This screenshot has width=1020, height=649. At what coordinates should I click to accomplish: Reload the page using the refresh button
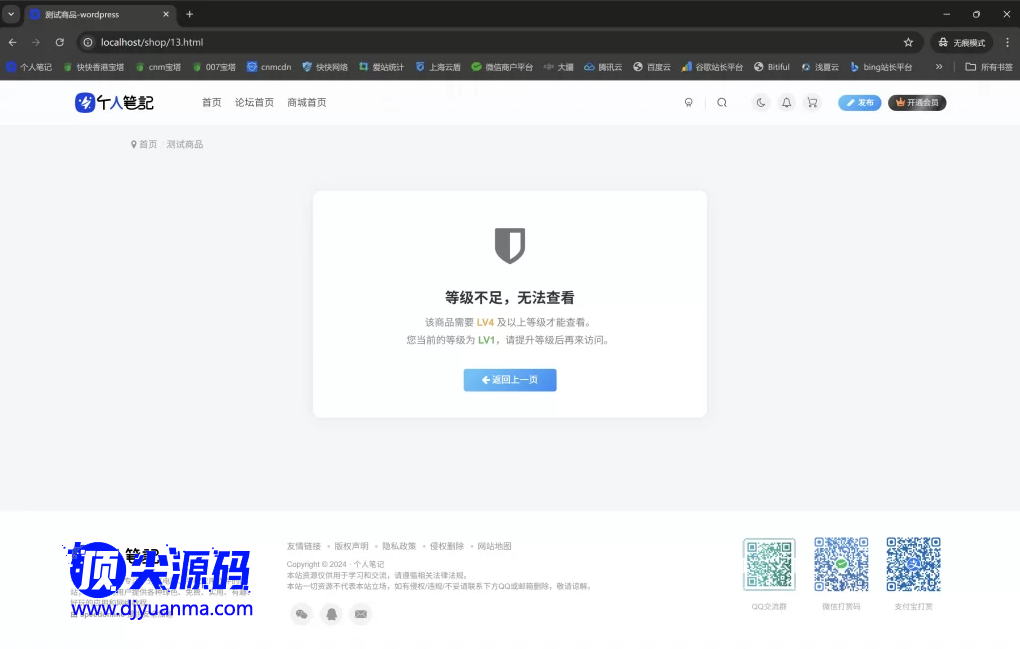click(60, 42)
